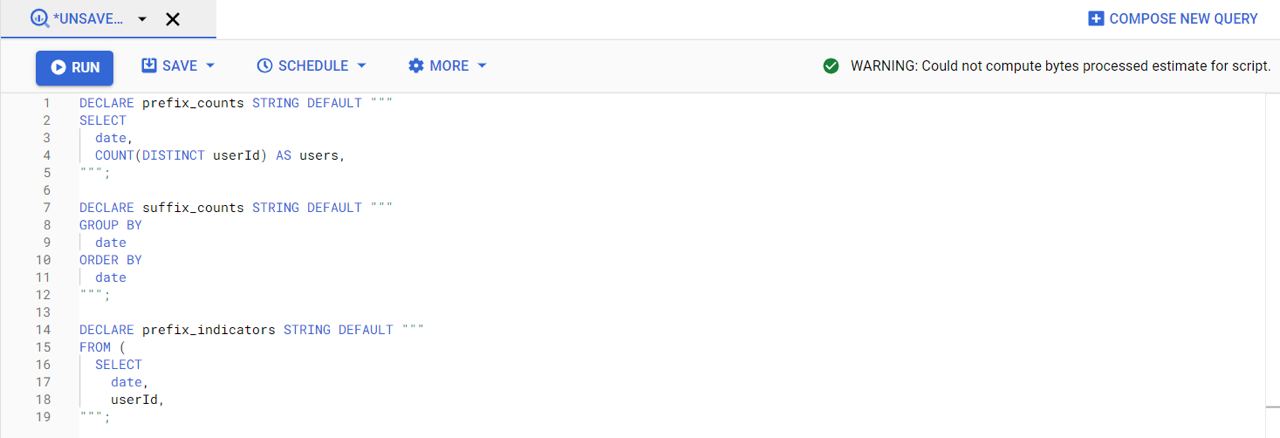
Task: Click the COMPOSE NEW QUERY text
Action: (1183, 19)
